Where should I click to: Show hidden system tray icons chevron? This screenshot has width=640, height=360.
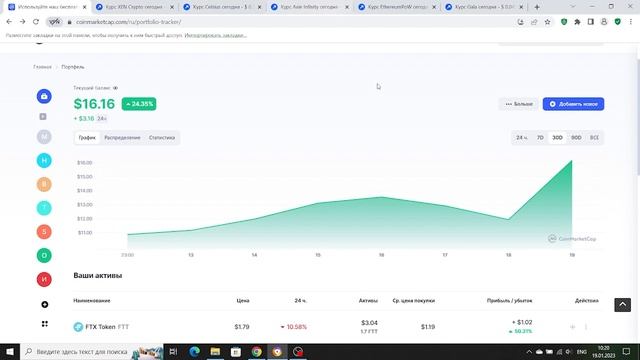coord(529,352)
